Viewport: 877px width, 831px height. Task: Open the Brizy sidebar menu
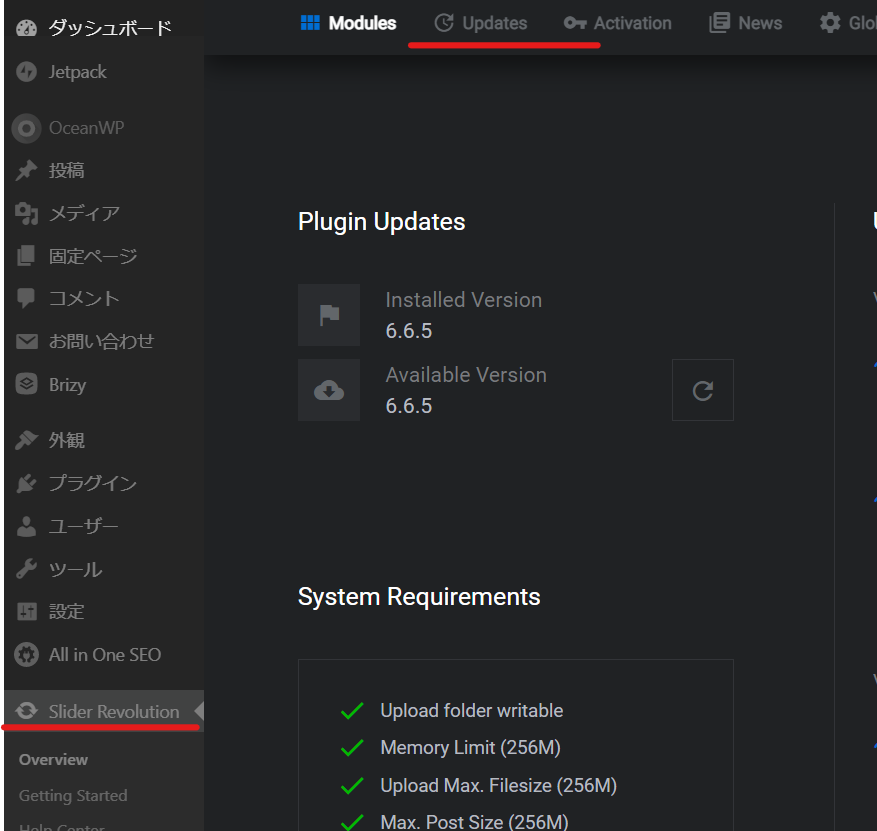pyautogui.click(x=66, y=385)
